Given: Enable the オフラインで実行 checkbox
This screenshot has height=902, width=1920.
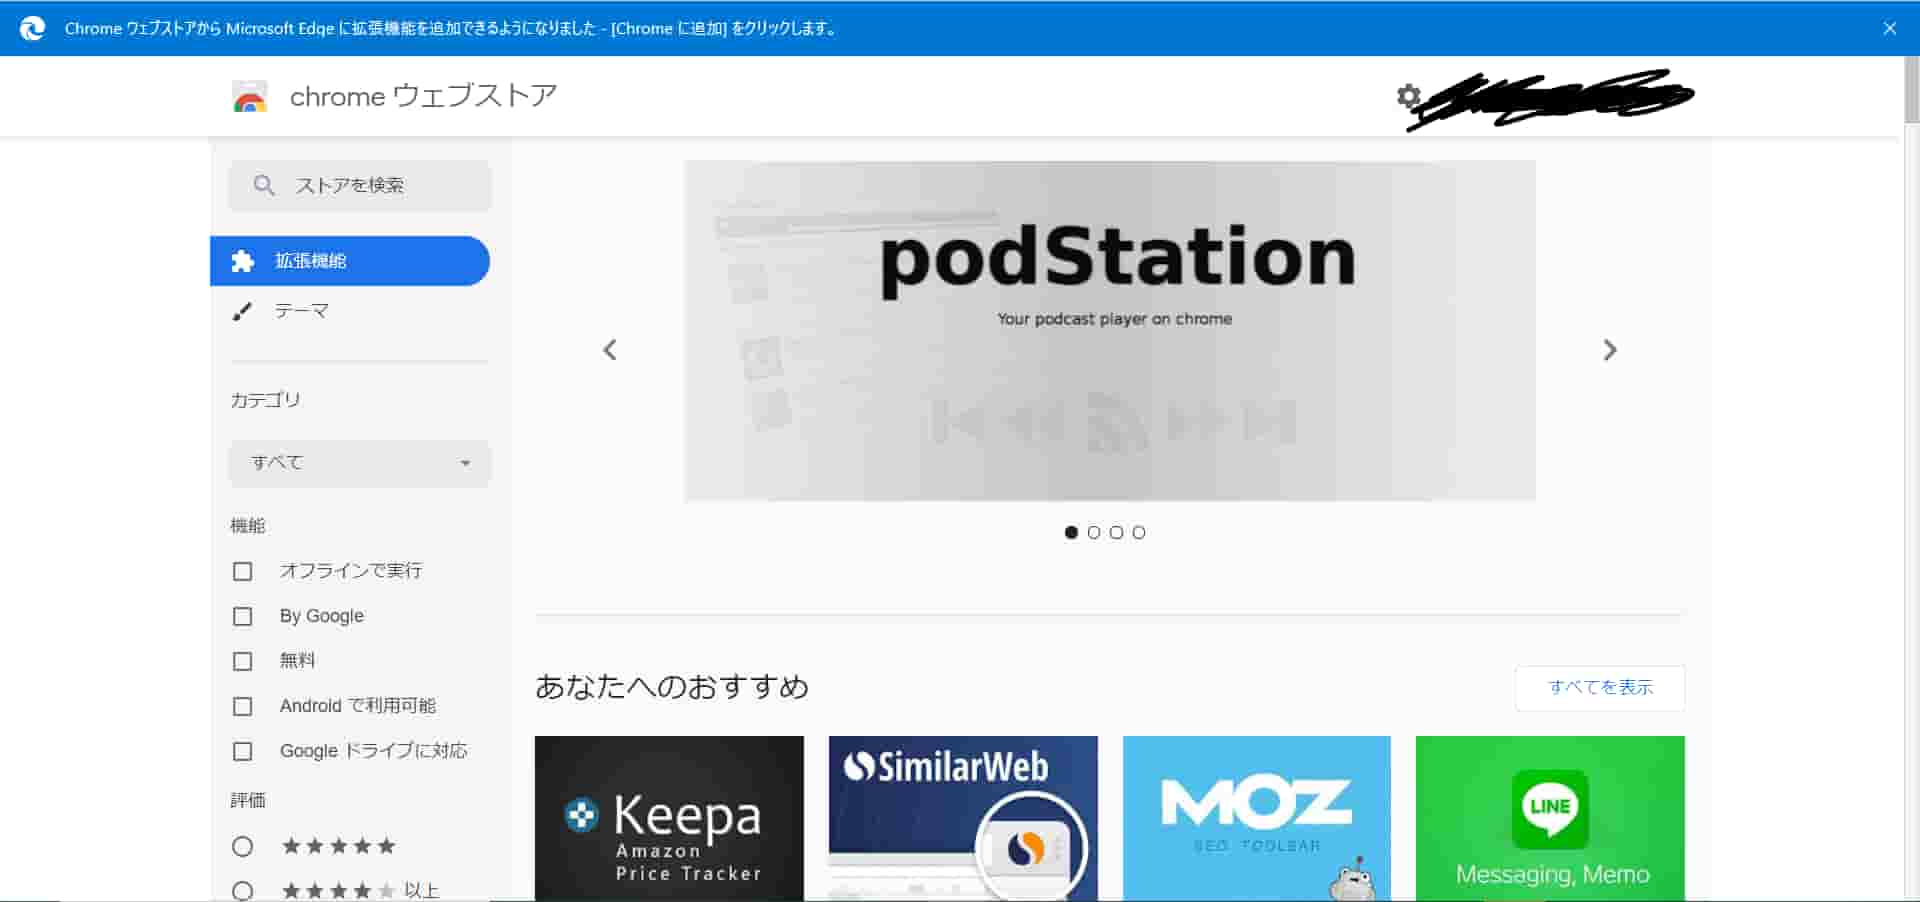Looking at the screenshot, I should coord(242,571).
